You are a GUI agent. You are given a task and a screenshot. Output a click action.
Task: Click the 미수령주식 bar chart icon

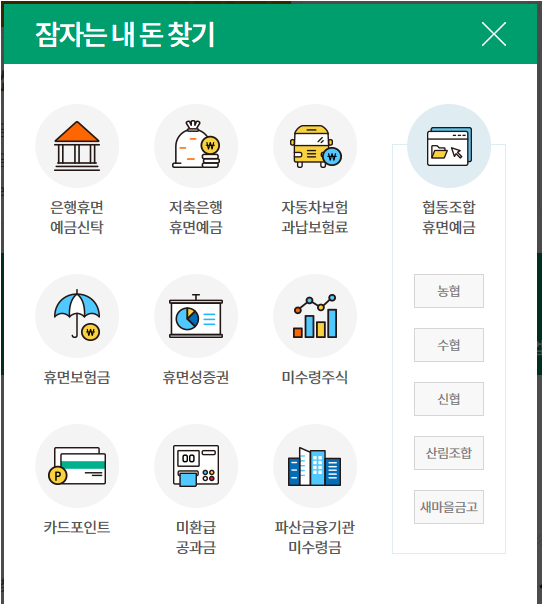pos(315,316)
